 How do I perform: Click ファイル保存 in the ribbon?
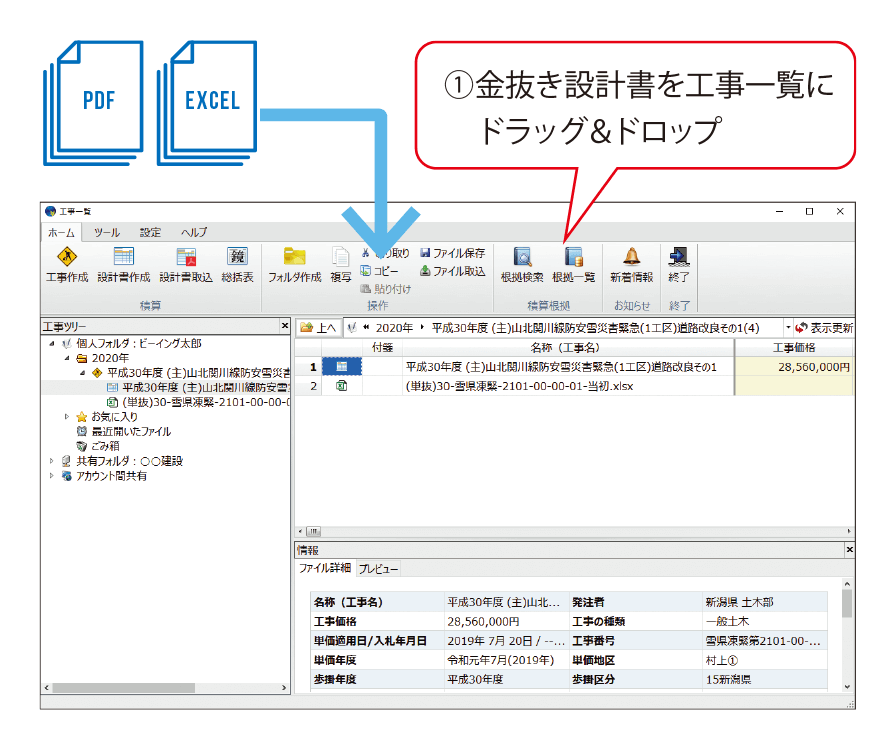[x=452, y=254]
